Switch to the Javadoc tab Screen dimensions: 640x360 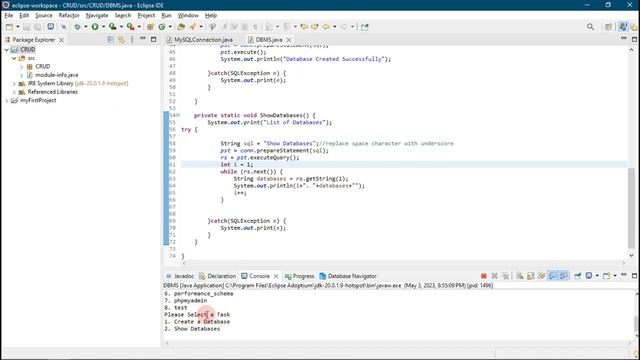[x=180, y=276]
